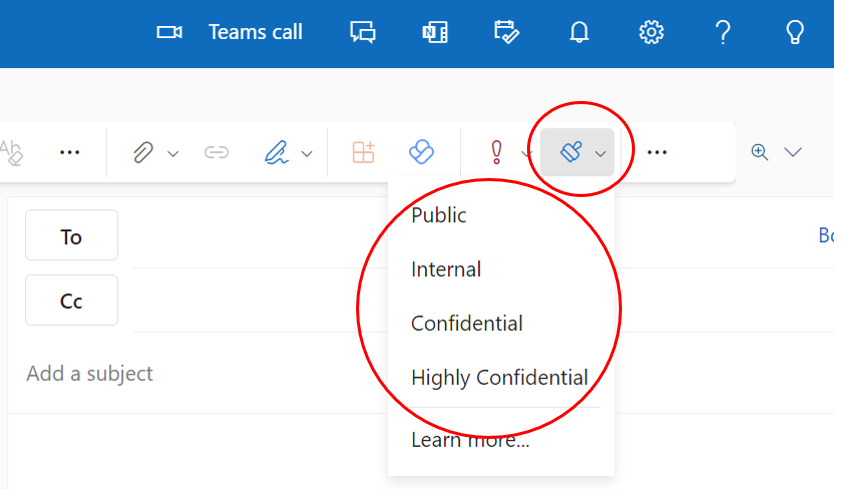The image size is (842, 489).
Task: Click the Help question mark icon
Action: tap(723, 32)
